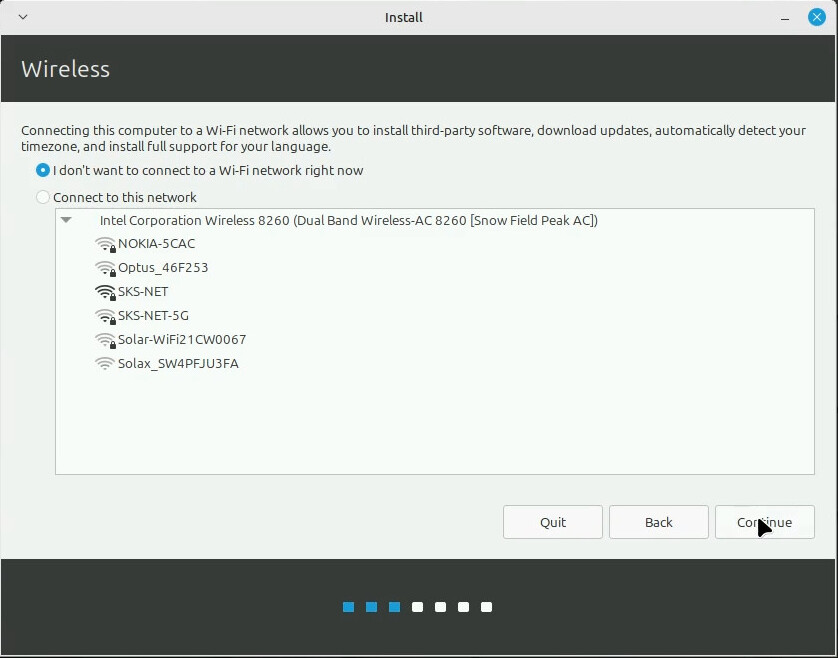Choose the "Connect to this network" radio button
The width and height of the screenshot is (838, 658).
(x=43, y=198)
